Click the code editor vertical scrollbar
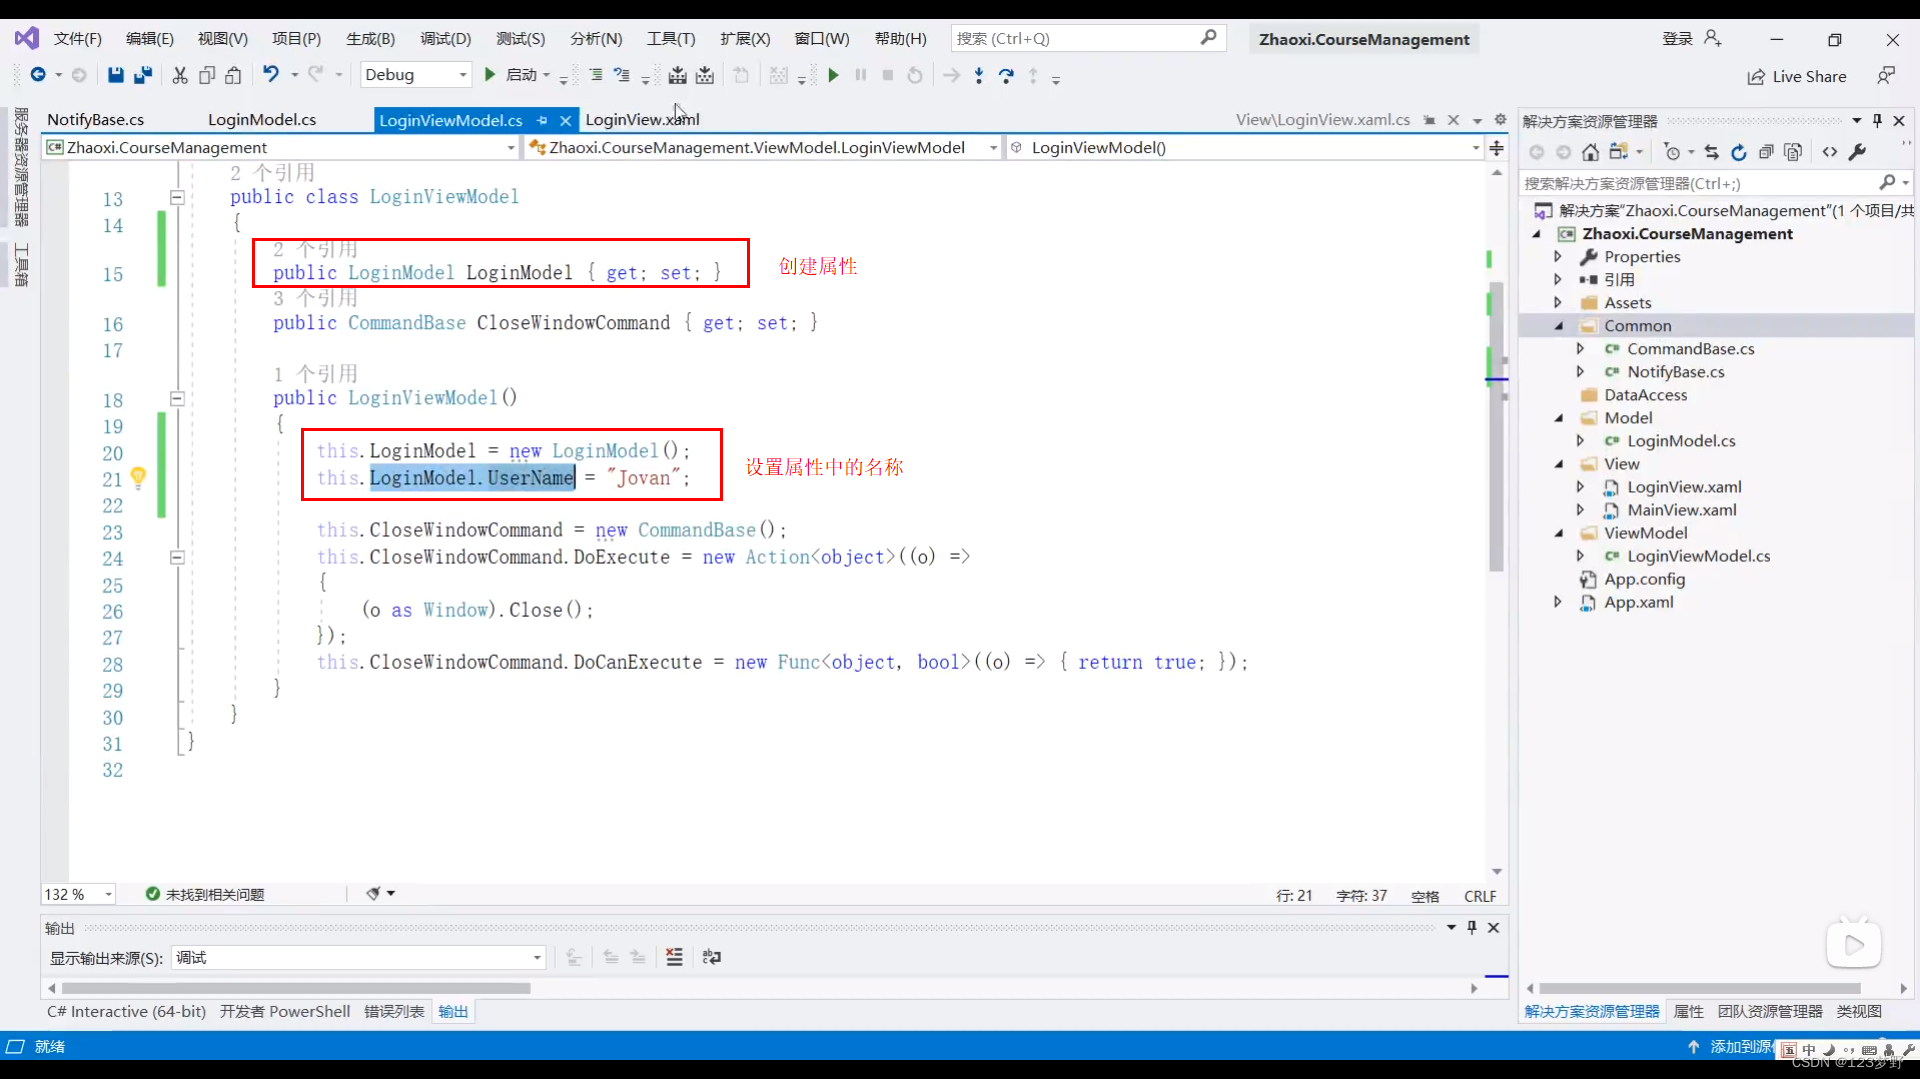Viewport: 1920px width, 1079px height. [x=1496, y=425]
